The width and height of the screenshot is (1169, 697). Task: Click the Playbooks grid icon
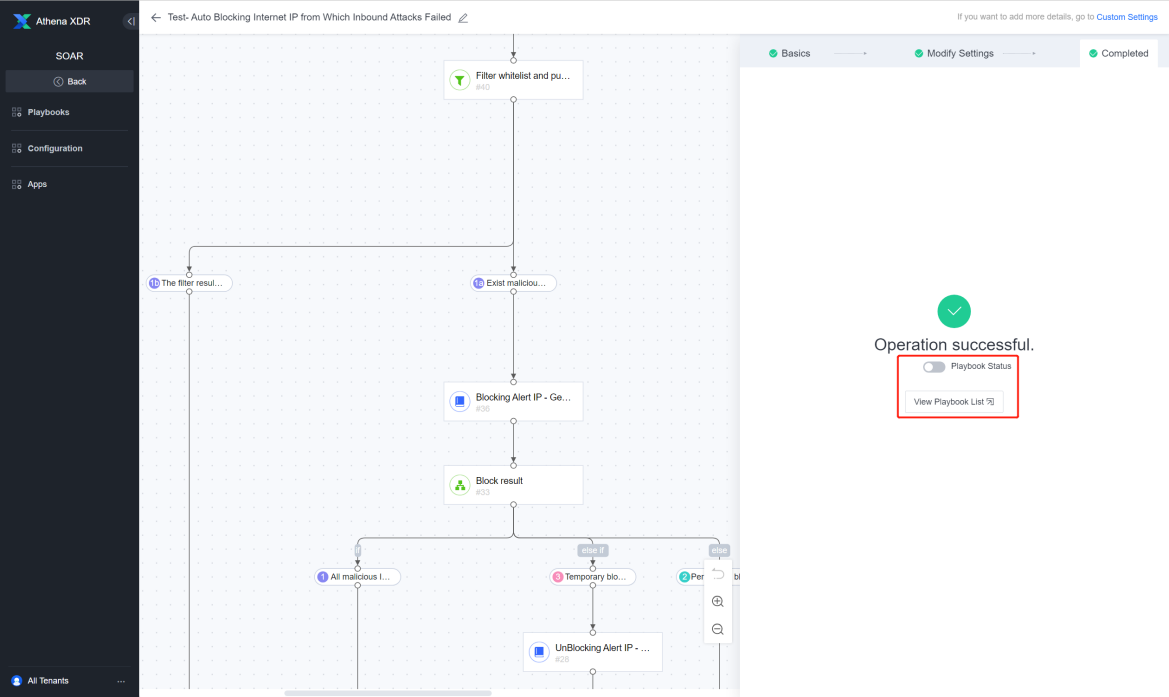point(16,112)
